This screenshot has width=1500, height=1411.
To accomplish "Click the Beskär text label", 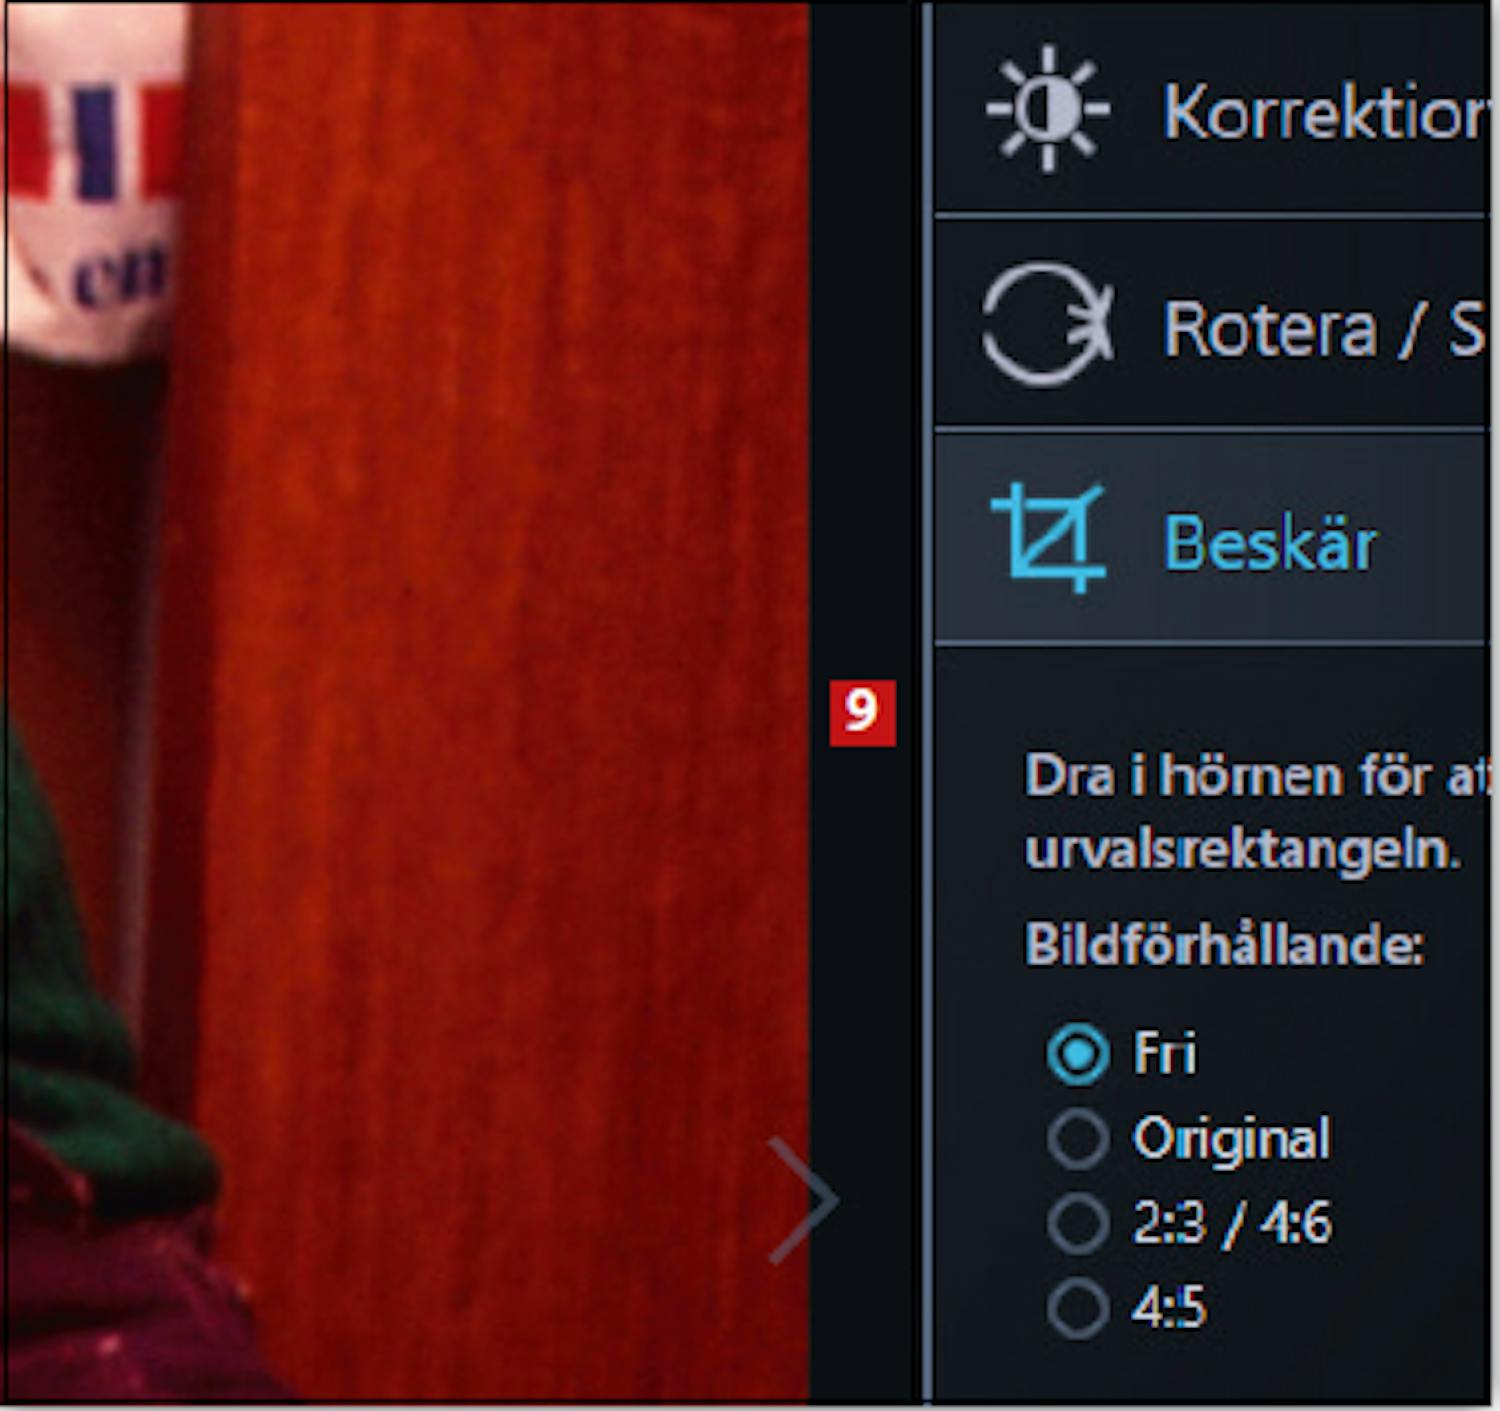I will (x=1271, y=543).
